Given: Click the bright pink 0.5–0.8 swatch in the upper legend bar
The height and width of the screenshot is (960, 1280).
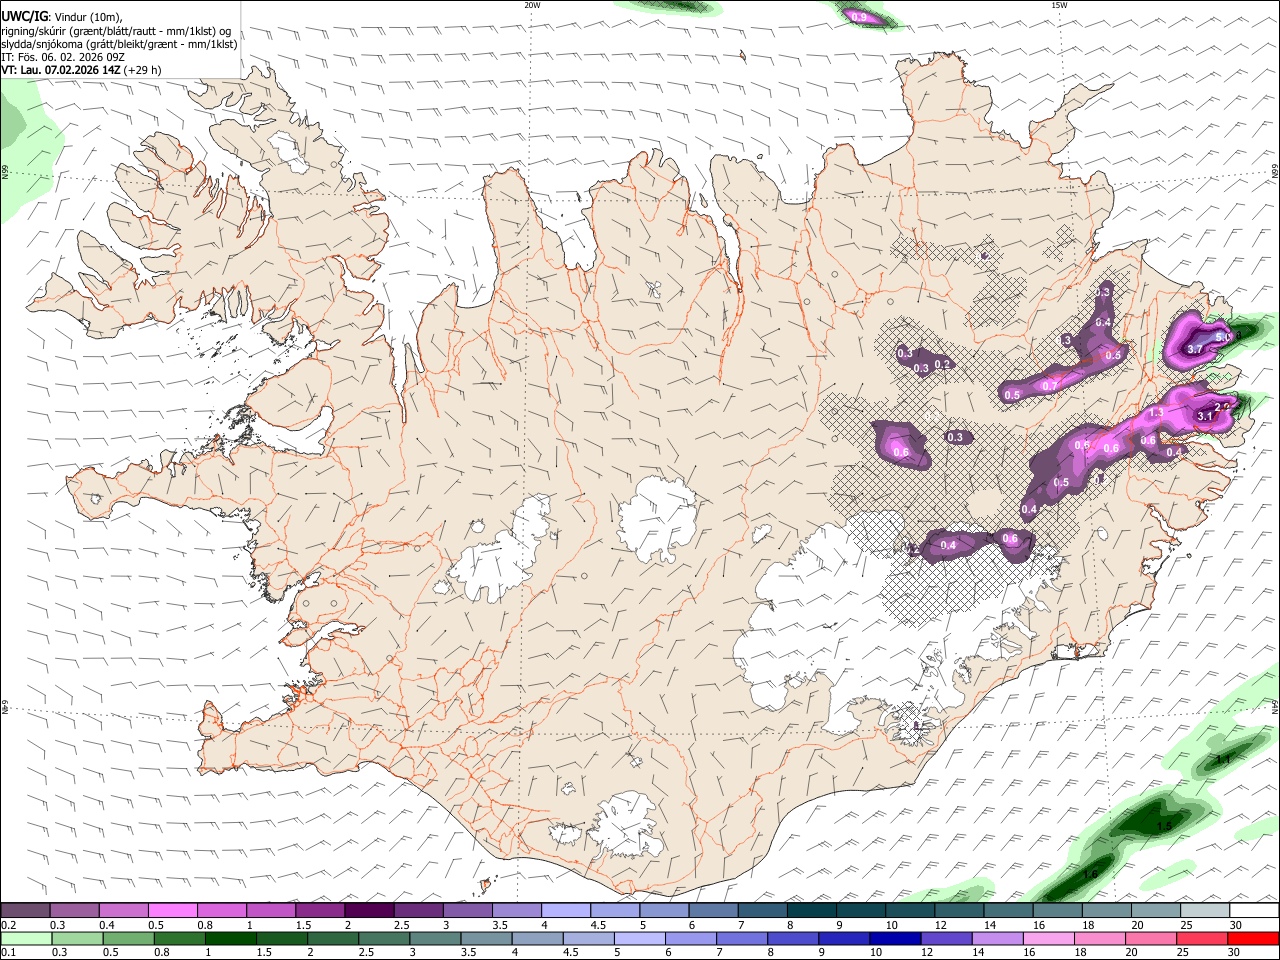Looking at the screenshot, I should point(172,910).
